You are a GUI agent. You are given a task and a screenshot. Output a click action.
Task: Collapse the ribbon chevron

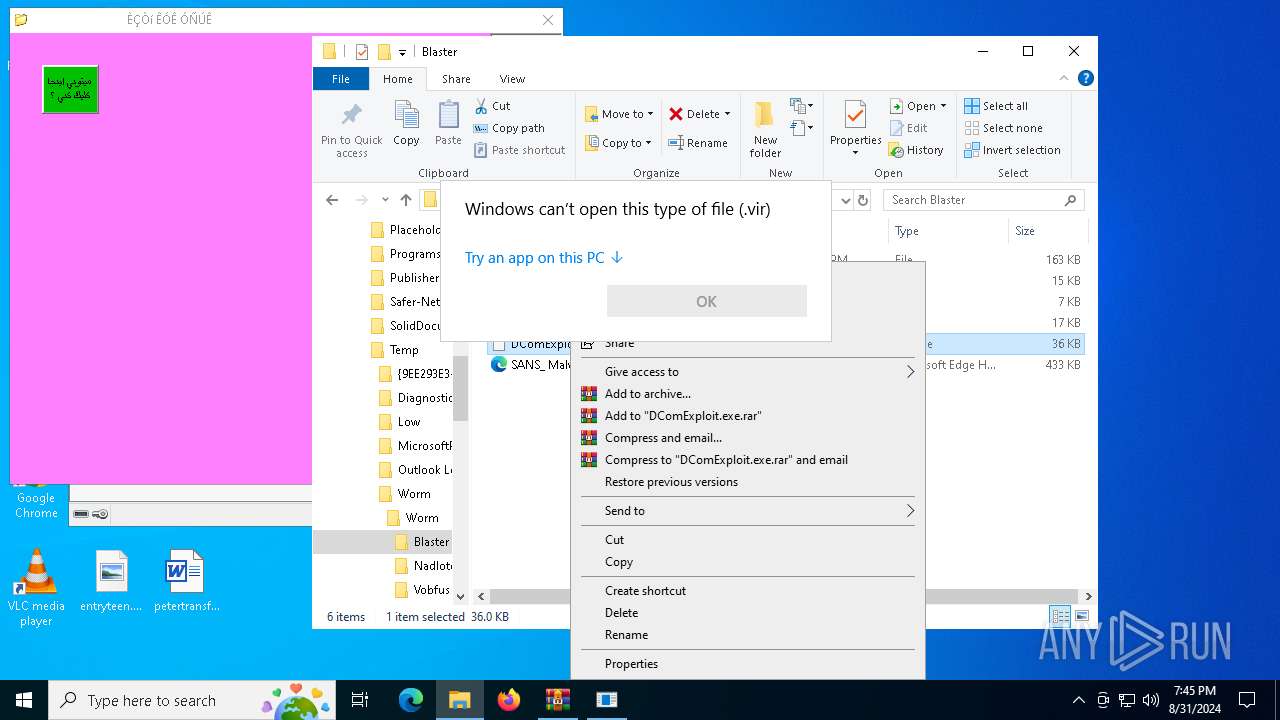click(x=1065, y=78)
